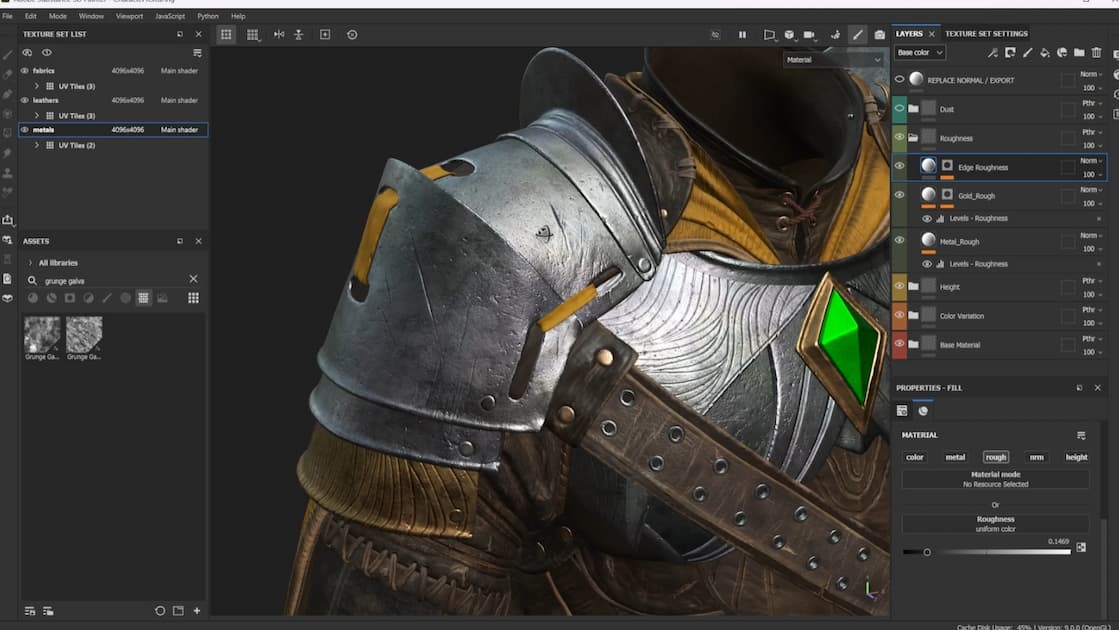Expand UV Tiles under metals
The height and width of the screenshot is (630, 1119).
(x=37, y=145)
